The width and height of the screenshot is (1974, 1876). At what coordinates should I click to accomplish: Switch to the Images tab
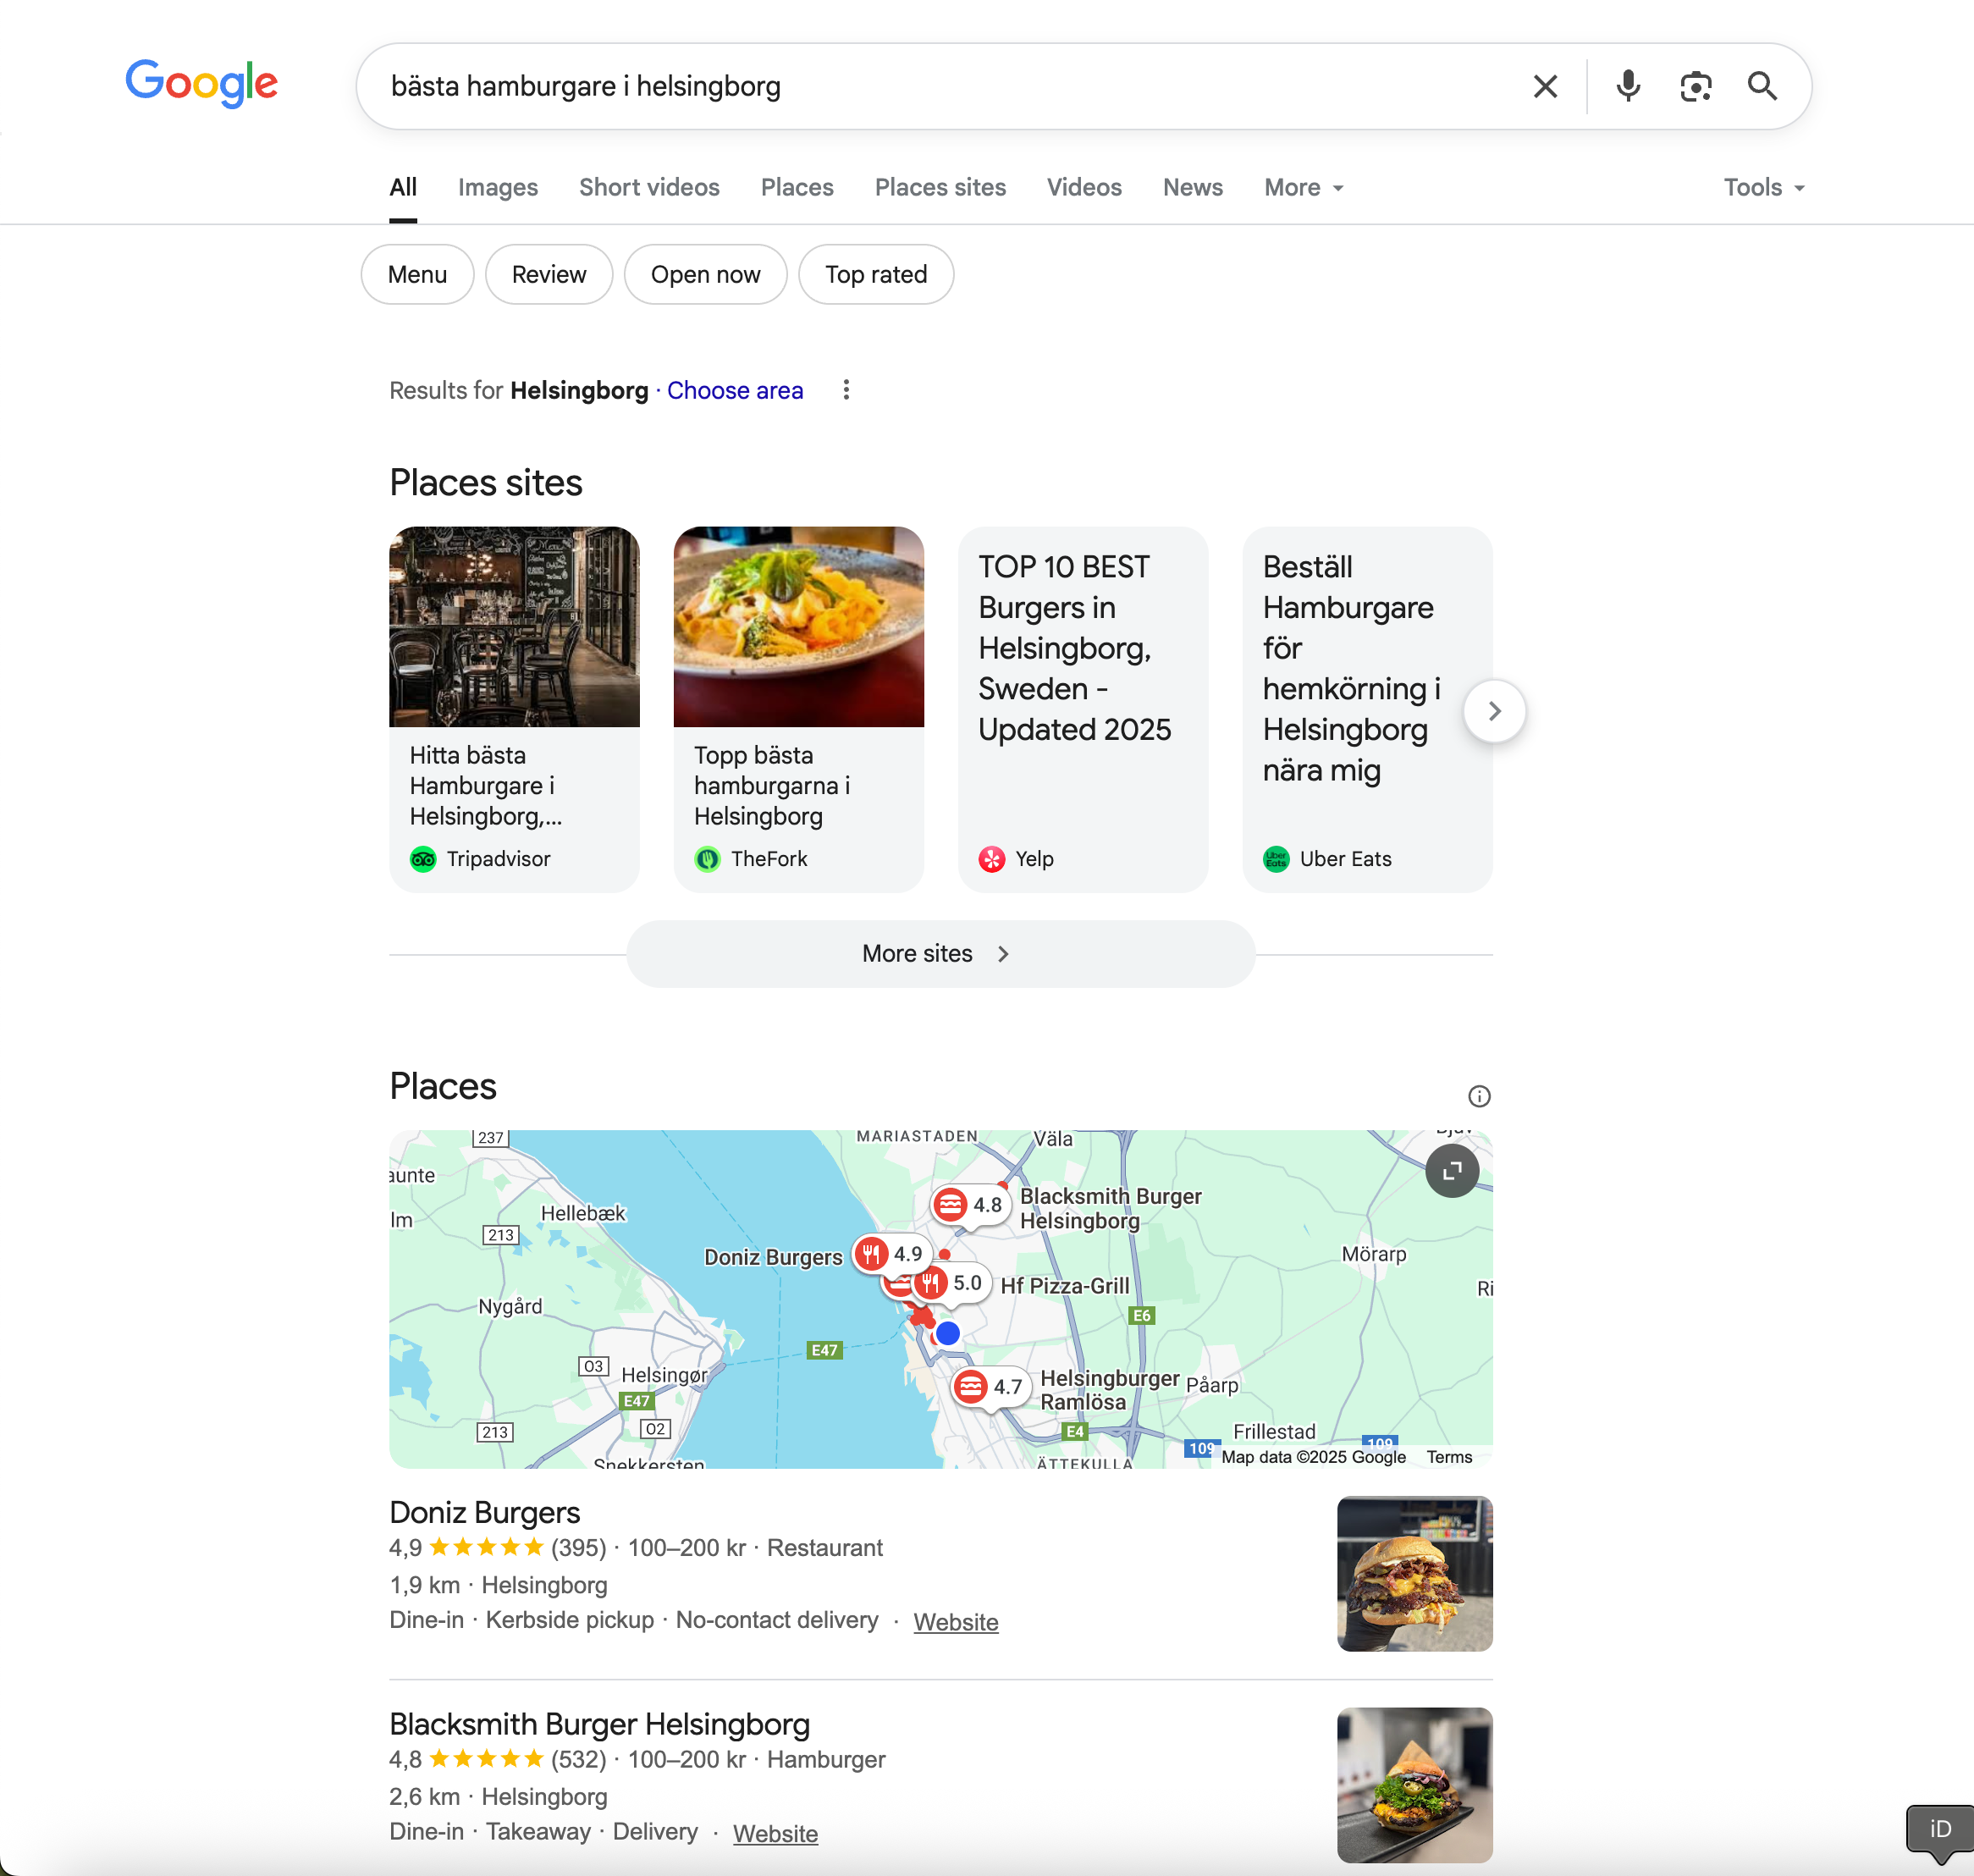(497, 188)
